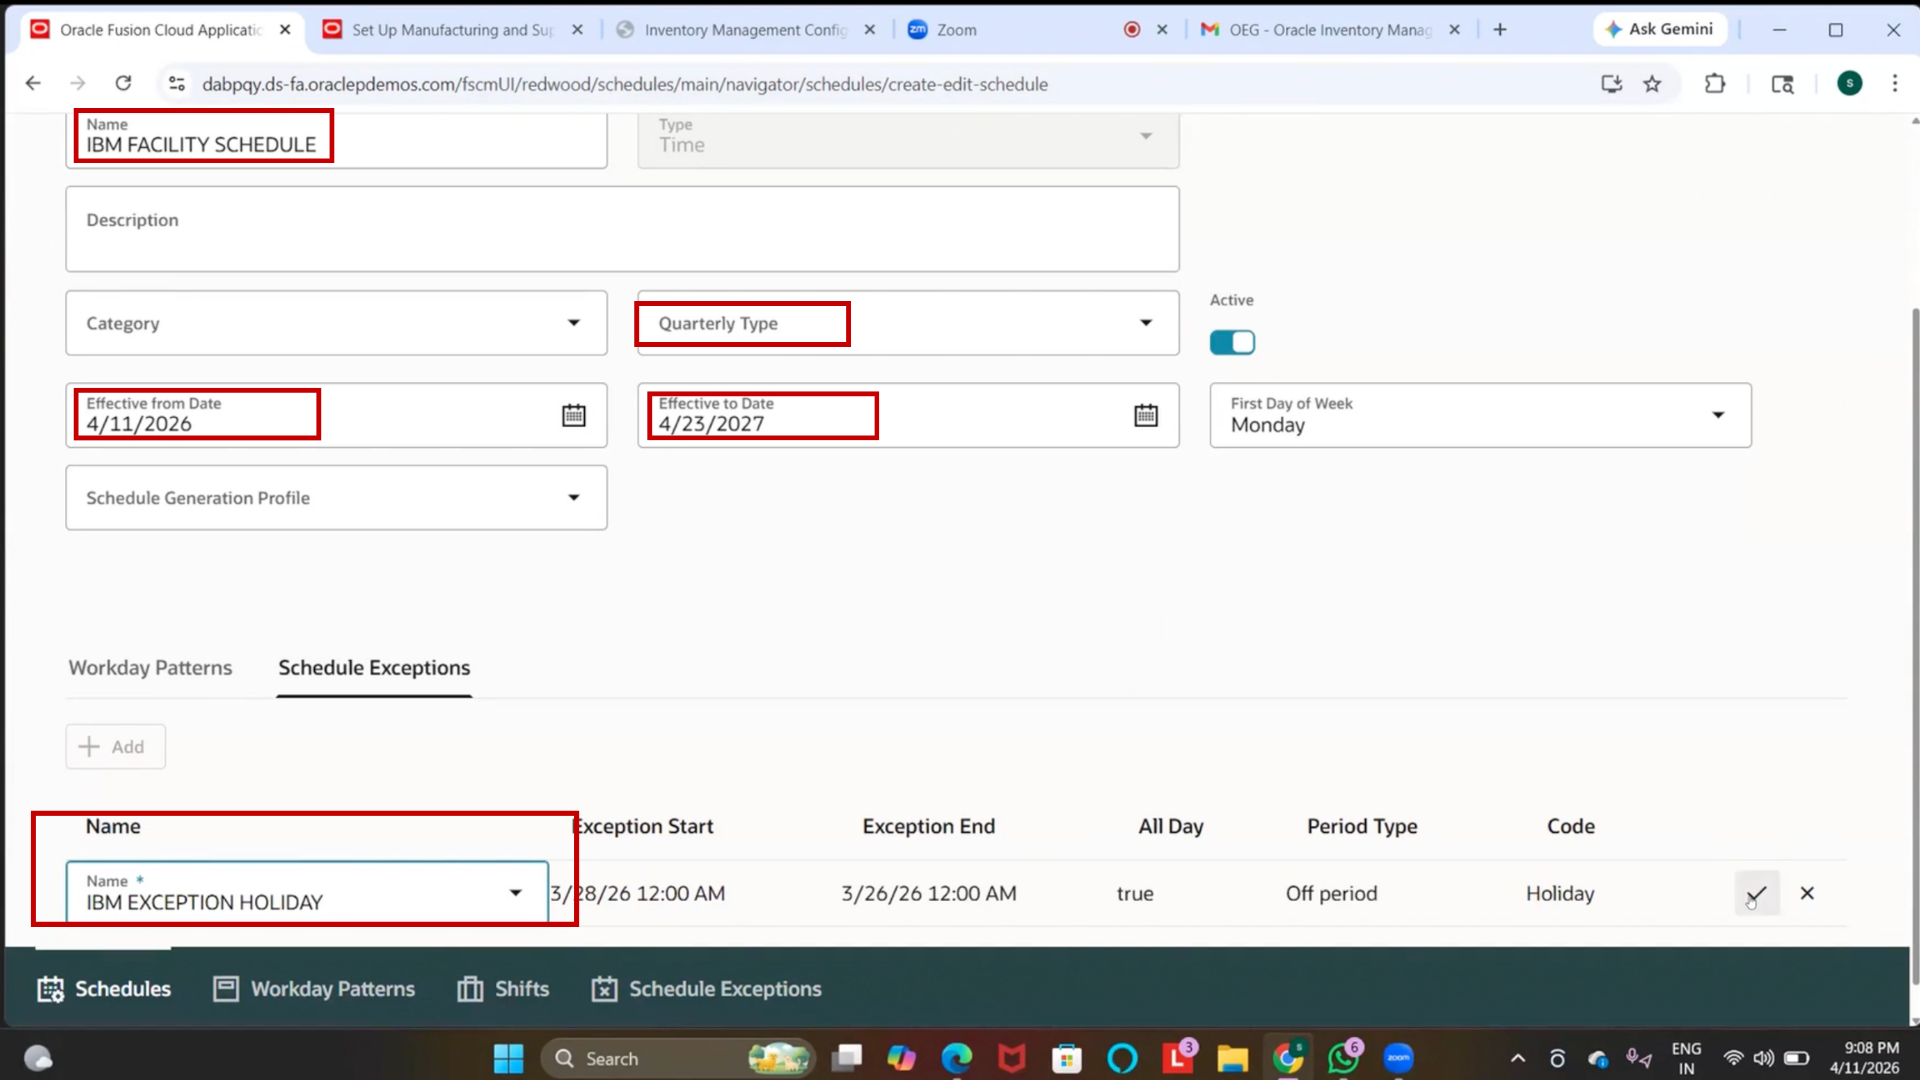The image size is (1920, 1080).
Task: Click the Period Type column header
Action: click(1362, 826)
